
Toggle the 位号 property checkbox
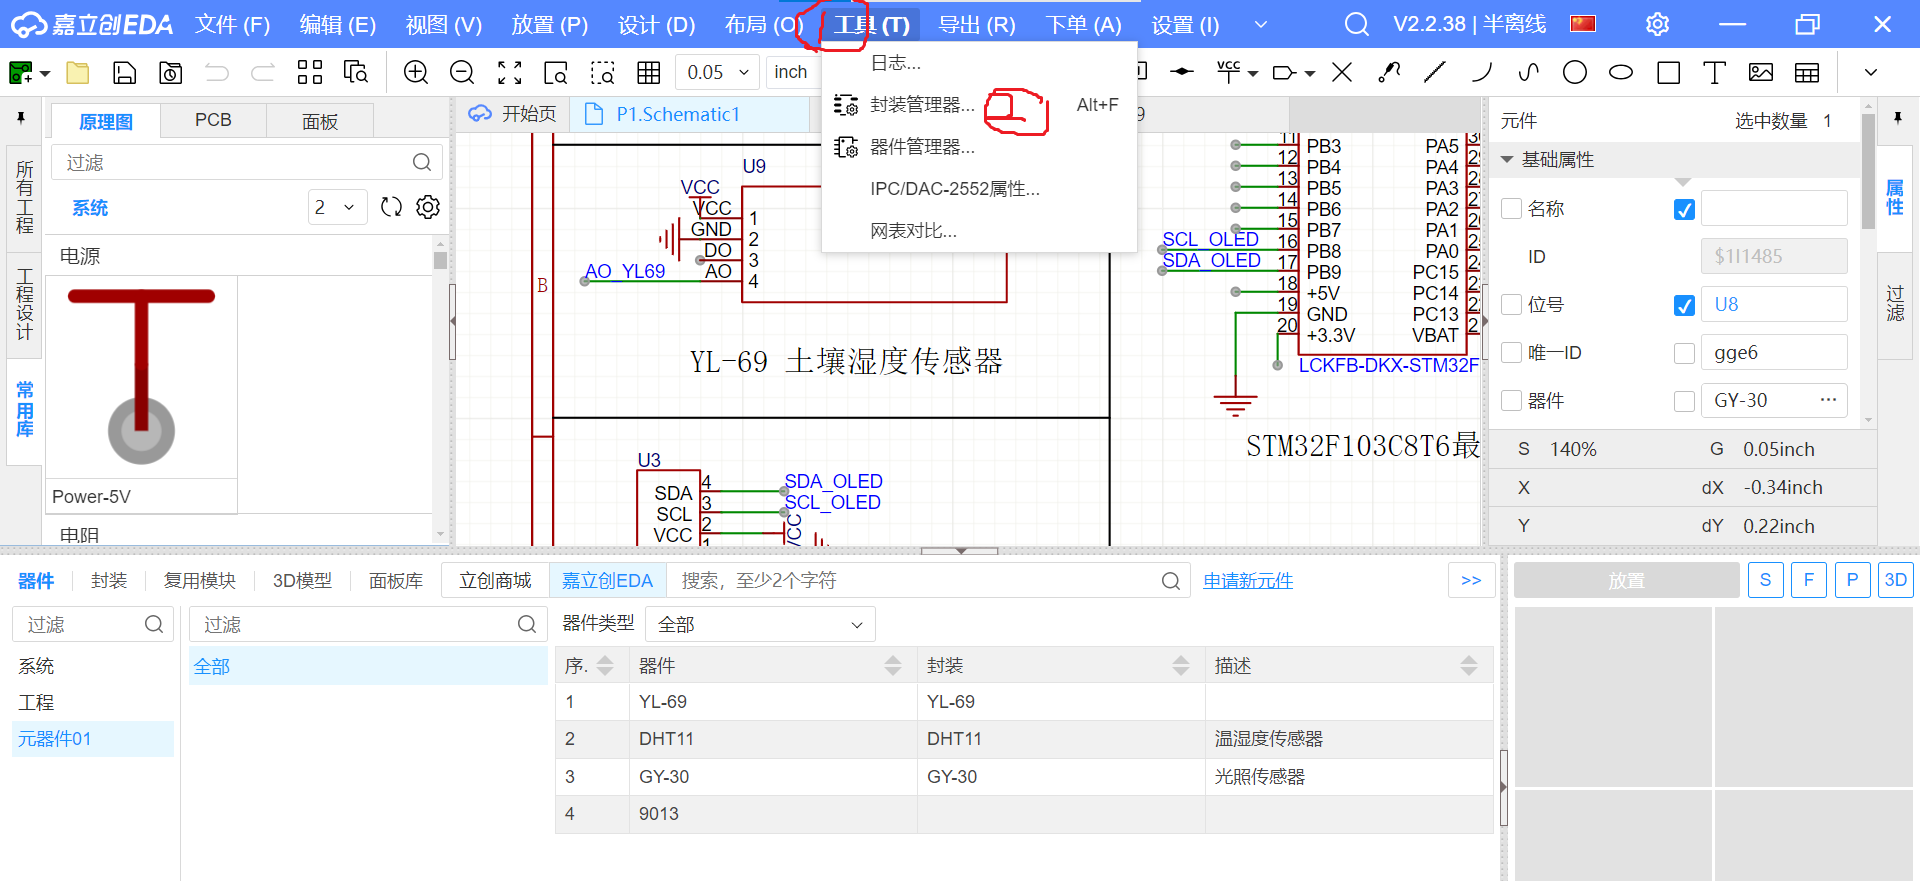coord(1512,304)
